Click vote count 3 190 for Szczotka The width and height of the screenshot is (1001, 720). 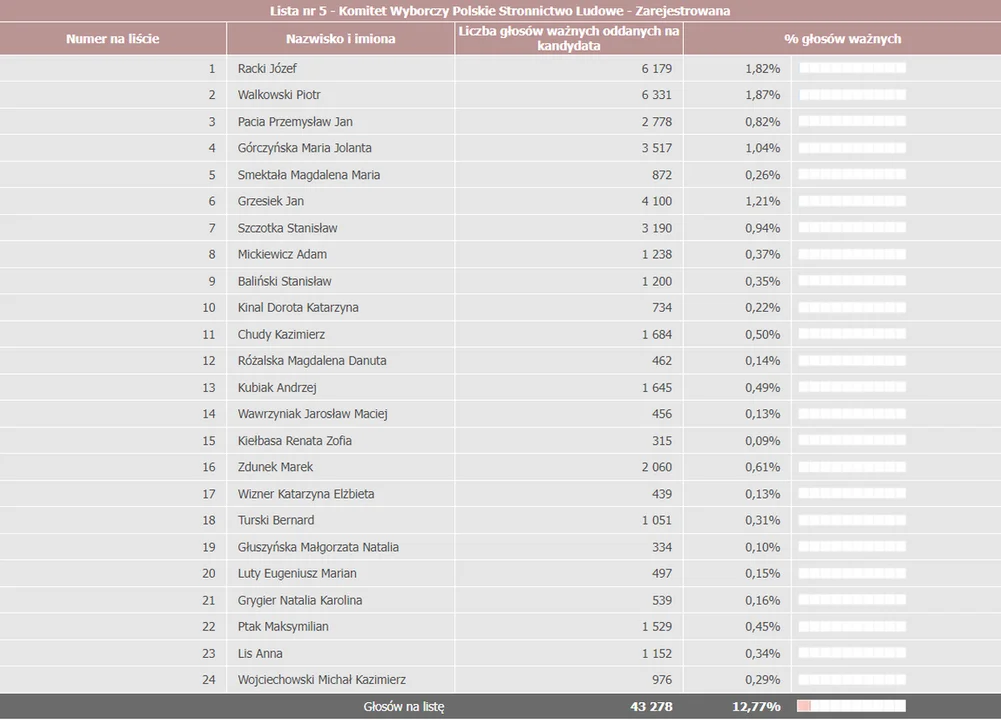(x=657, y=228)
